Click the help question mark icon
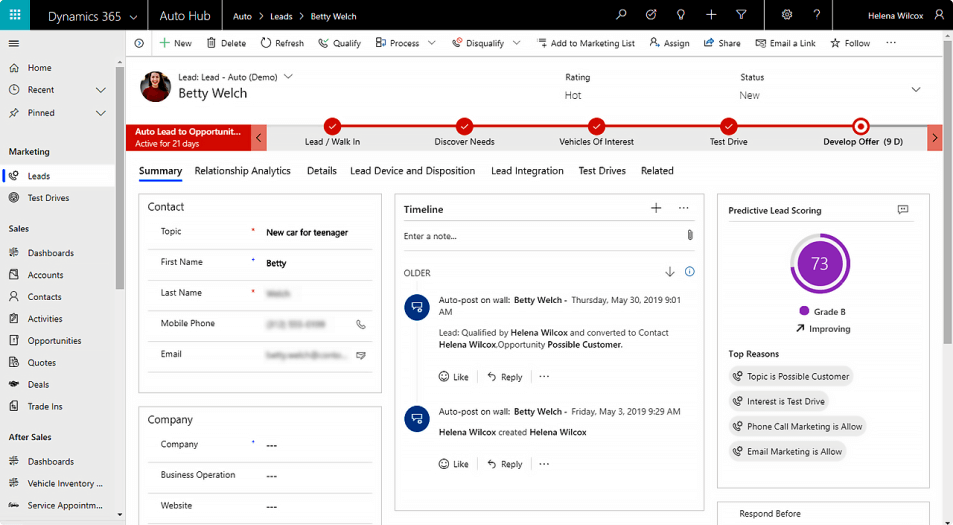 point(817,15)
